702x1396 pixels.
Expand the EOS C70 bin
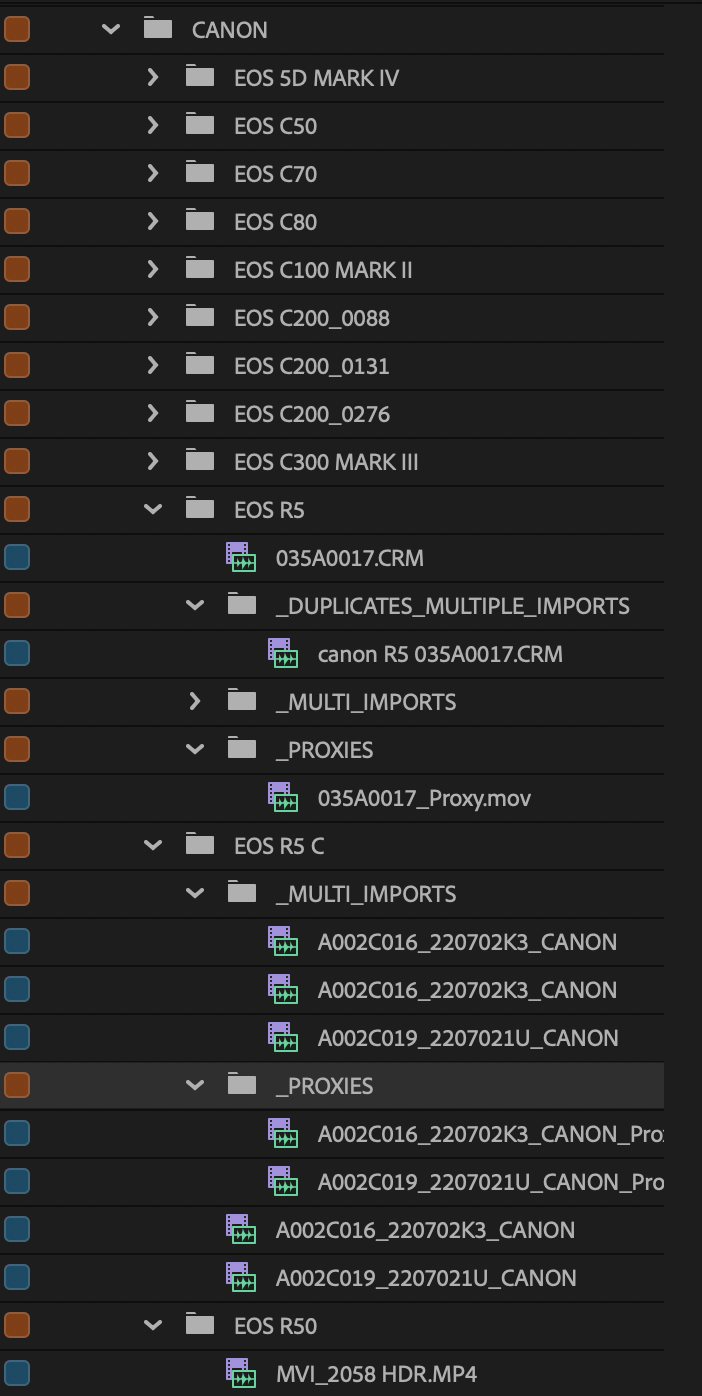152,173
